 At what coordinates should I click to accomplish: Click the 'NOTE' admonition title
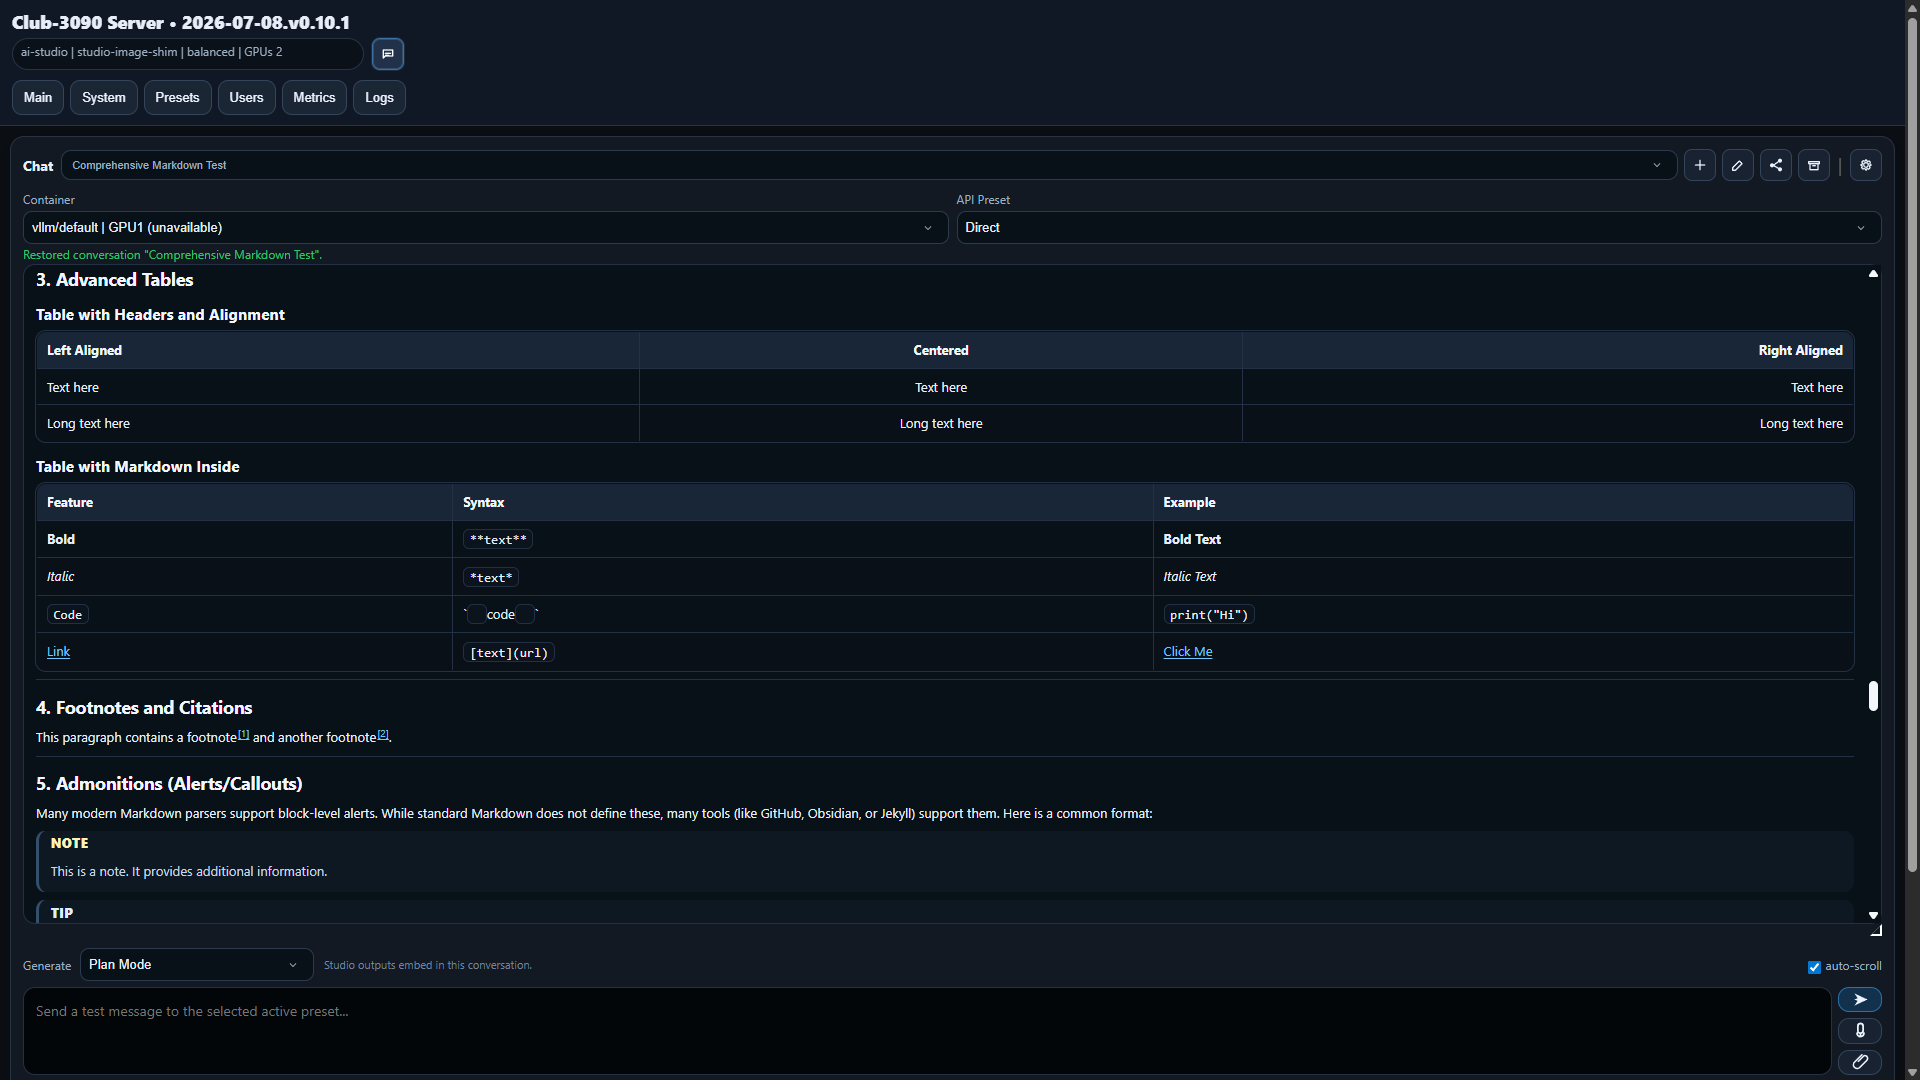(69, 843)
